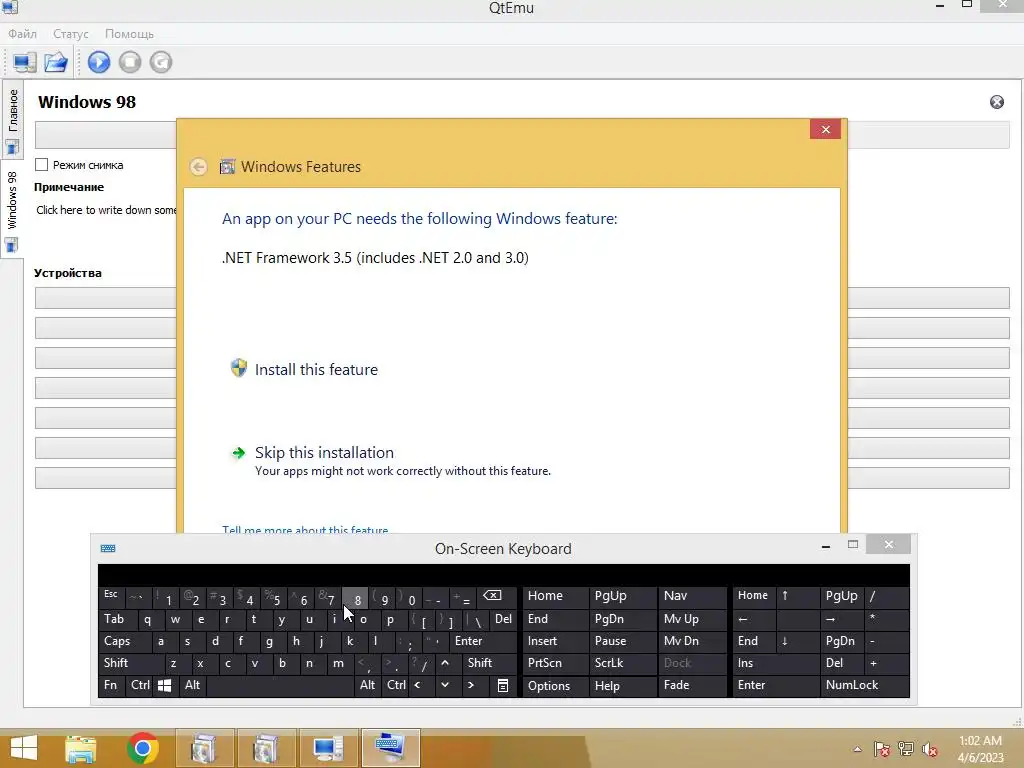1024x768 pixels.
Task: Choose Install this feature
Action: click(x=316, y=370)
